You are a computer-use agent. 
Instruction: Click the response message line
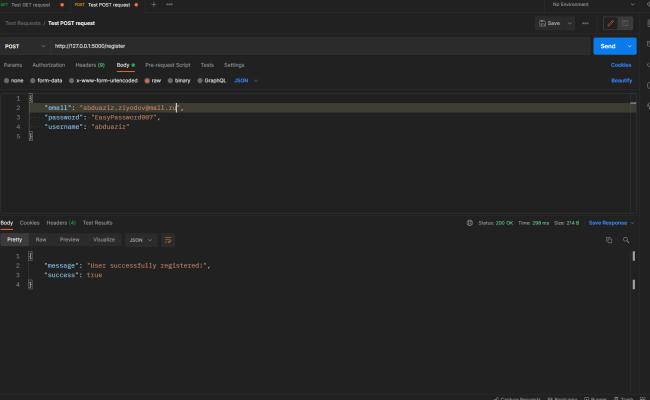[x=127, y=266]
